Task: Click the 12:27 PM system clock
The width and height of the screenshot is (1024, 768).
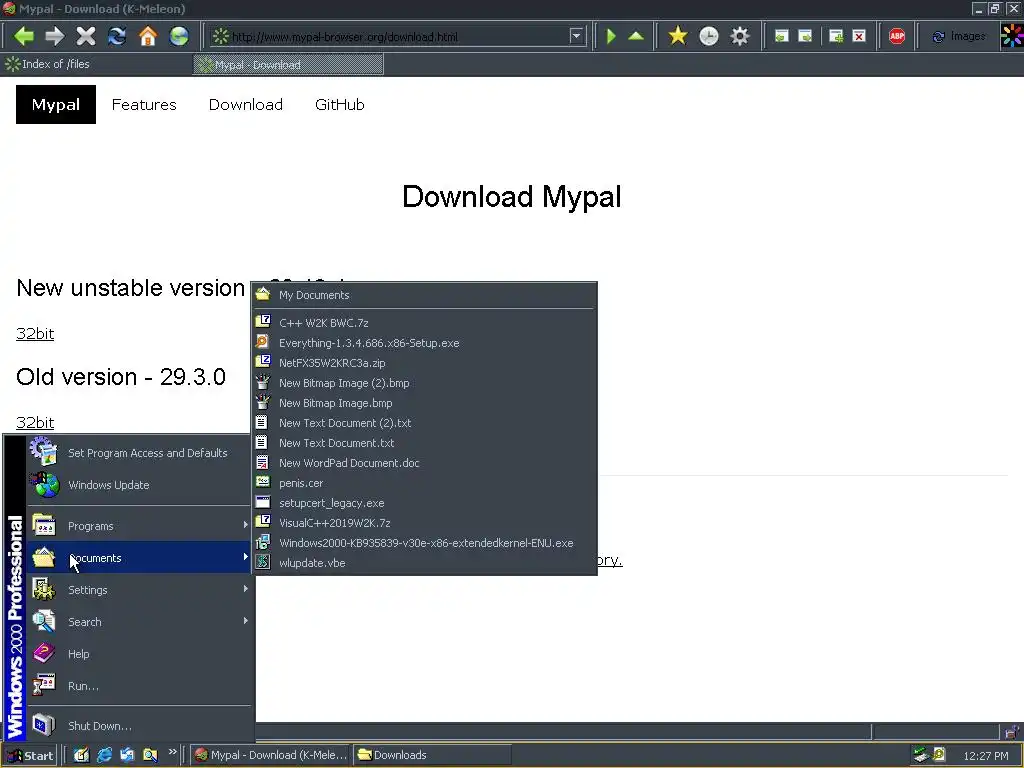Action: click(985, 756)
